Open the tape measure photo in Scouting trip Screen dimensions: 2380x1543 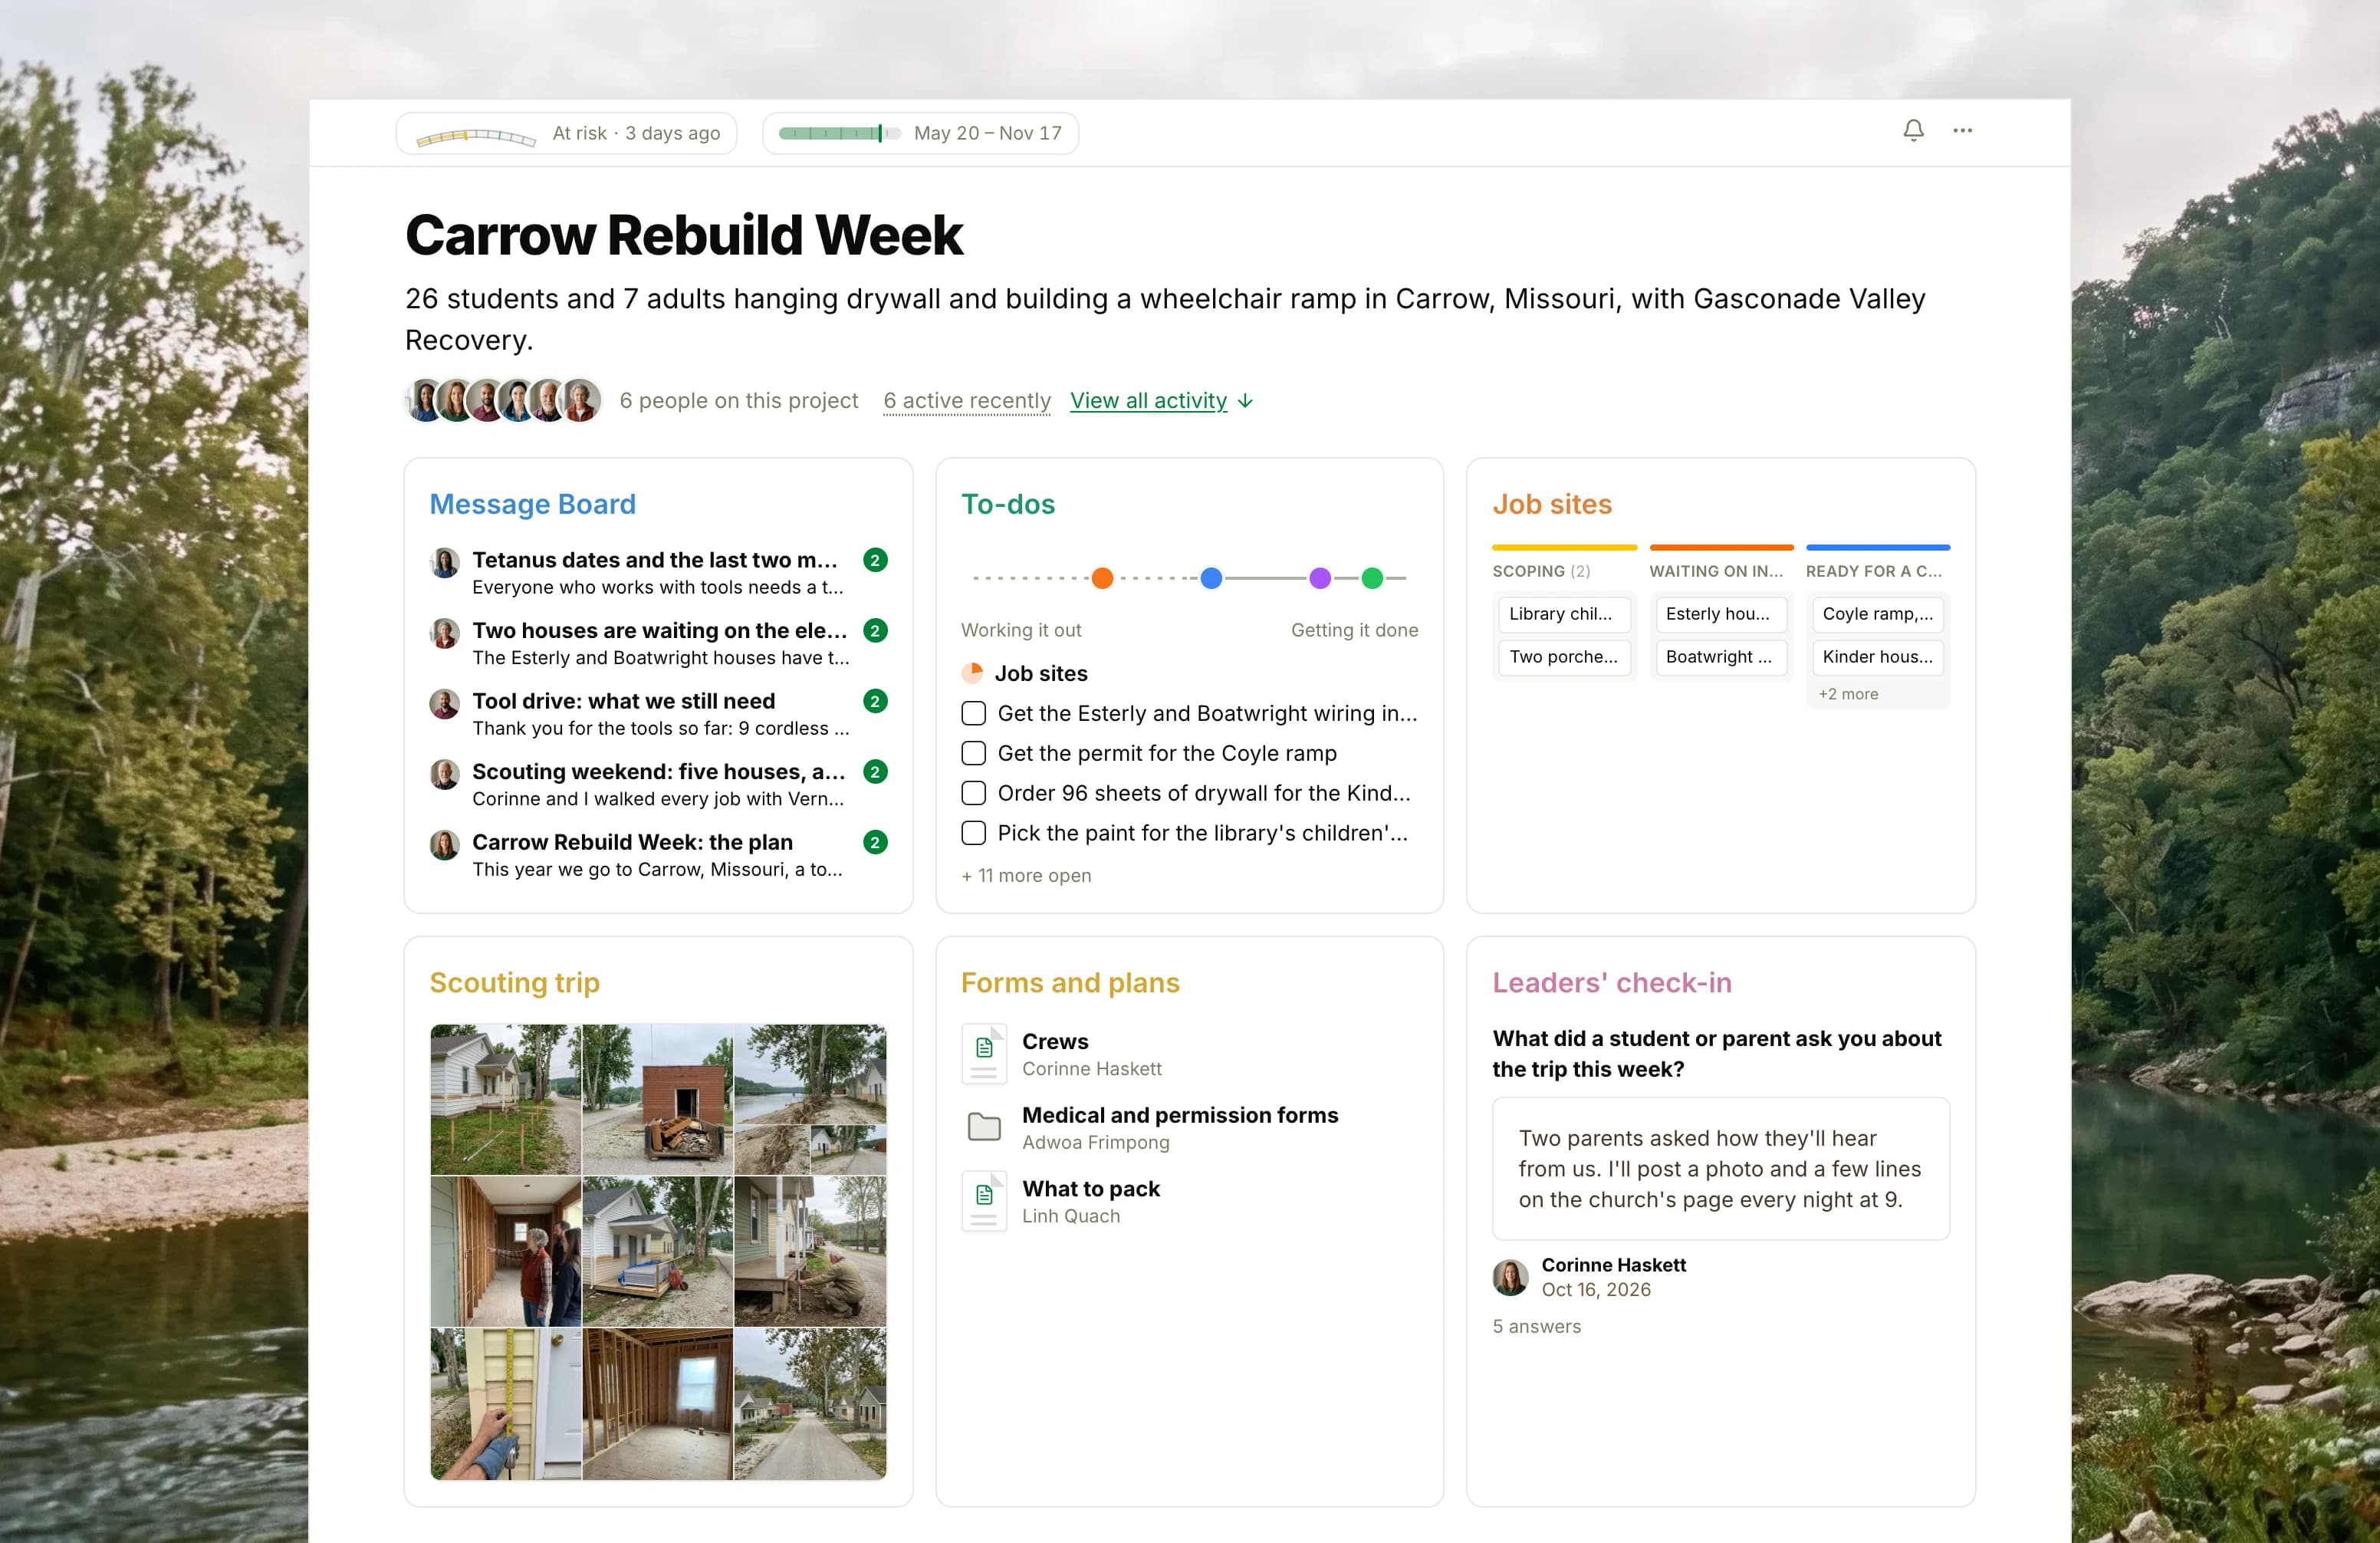[x=506, y=1404]
